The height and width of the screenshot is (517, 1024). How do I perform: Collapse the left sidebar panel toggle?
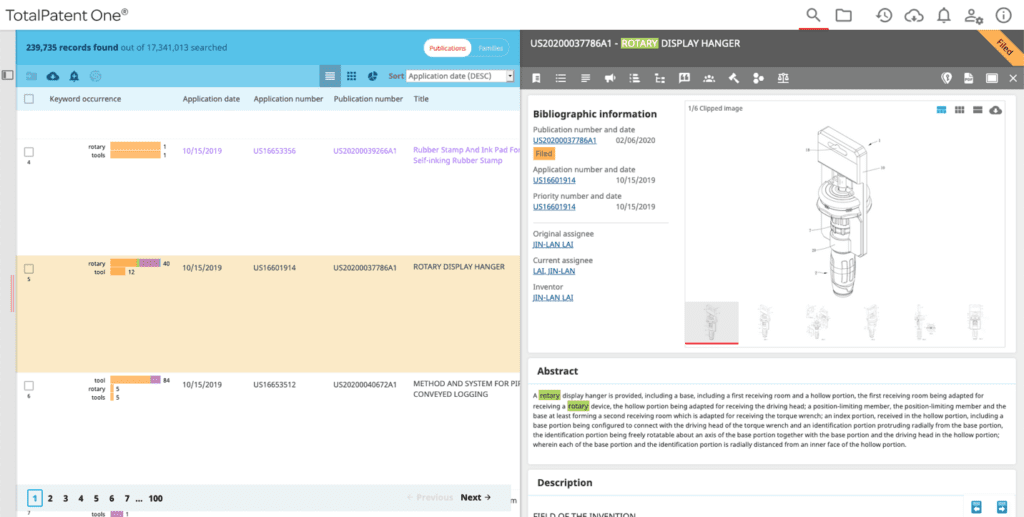click(x=7, y=75)
